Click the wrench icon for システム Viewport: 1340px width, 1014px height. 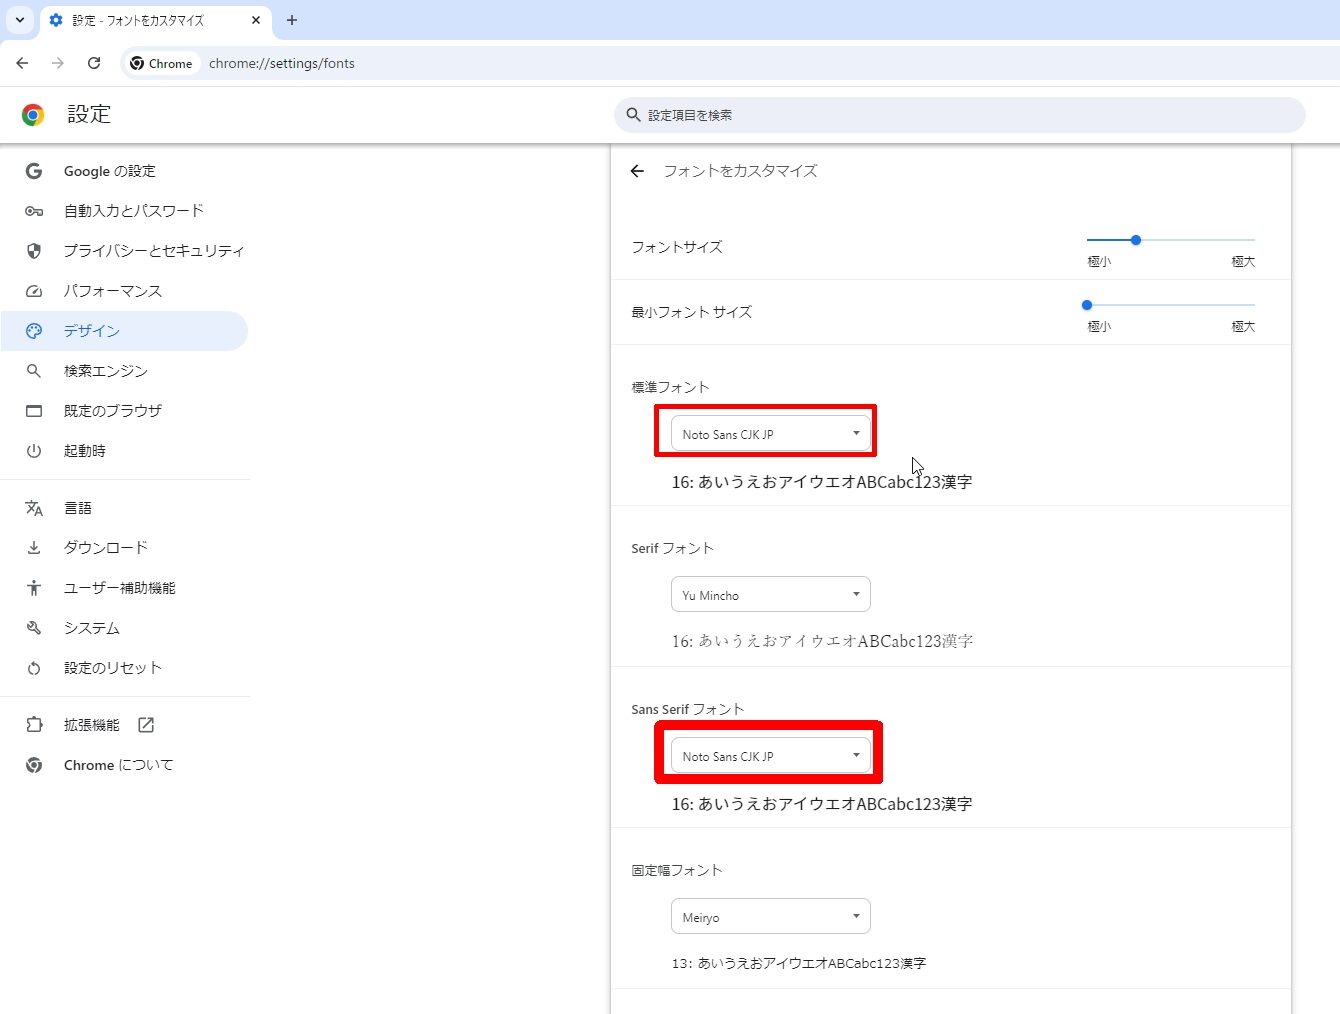tap(34, 628)
